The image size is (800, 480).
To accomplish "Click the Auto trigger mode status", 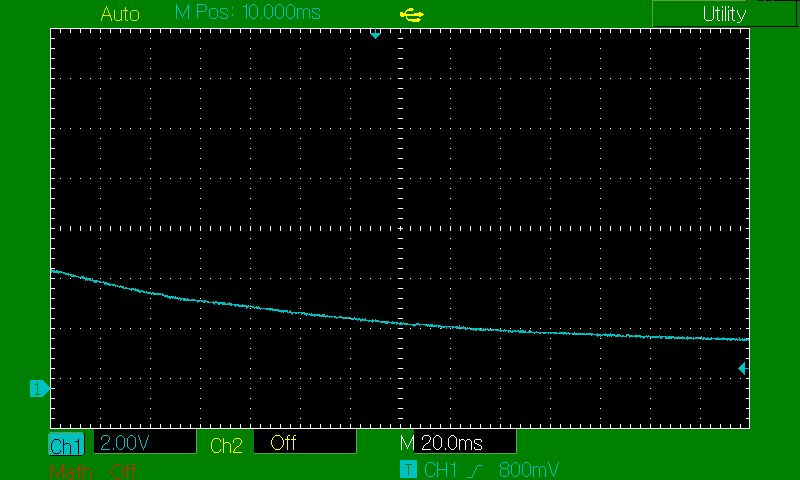I will pos(120,14).
